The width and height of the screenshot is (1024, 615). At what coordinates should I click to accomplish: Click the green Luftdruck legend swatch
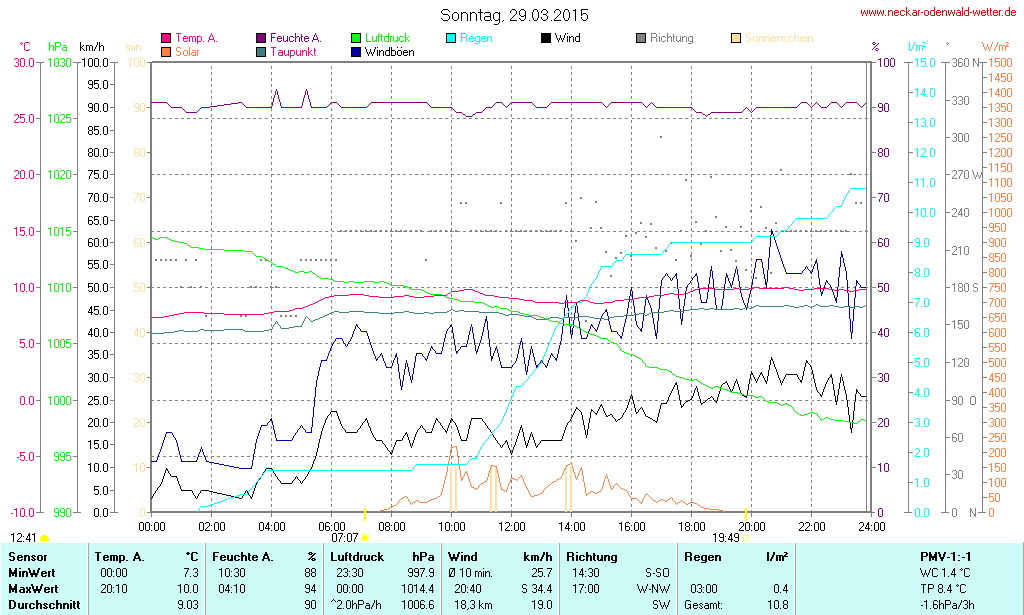coord(357,39)
